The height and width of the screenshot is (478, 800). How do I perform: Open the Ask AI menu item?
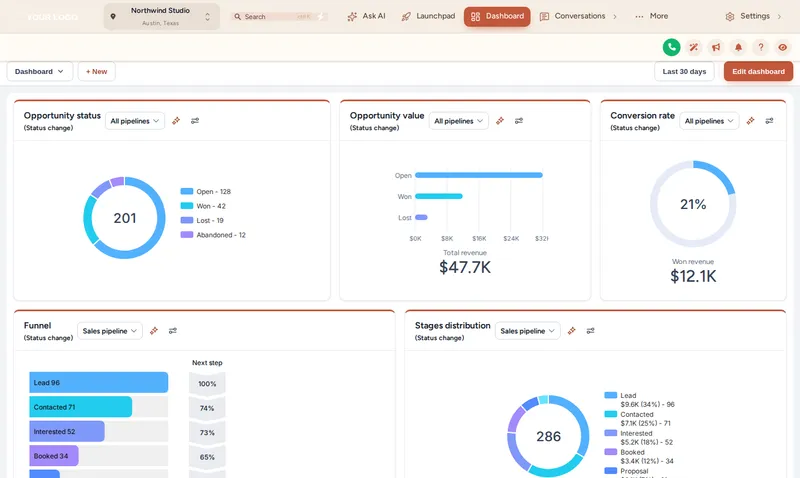(367, 16)
